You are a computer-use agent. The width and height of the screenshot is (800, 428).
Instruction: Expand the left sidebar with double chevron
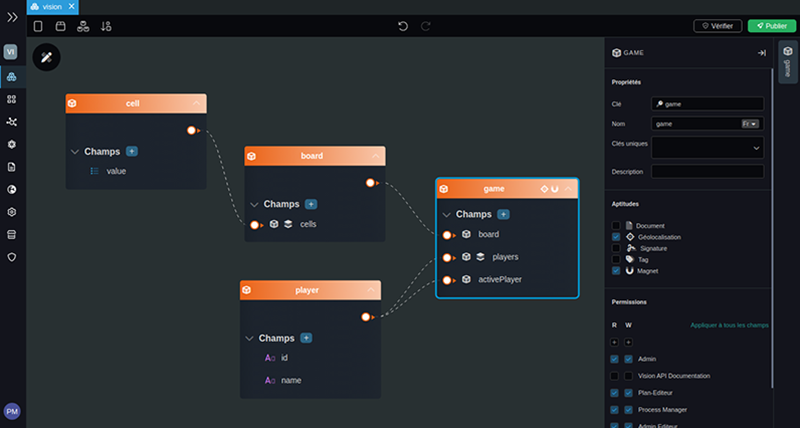click(11, 18)
